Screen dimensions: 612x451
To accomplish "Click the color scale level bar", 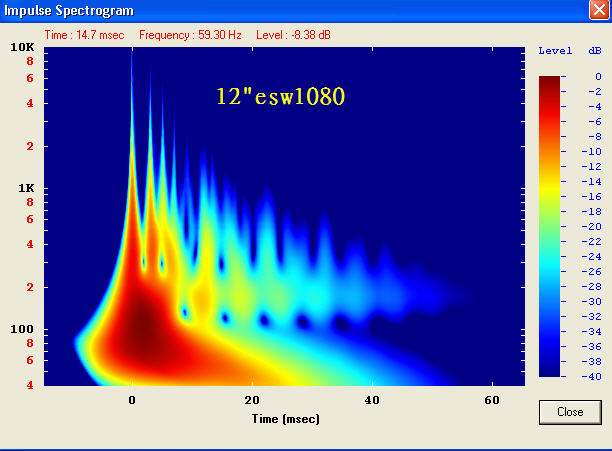I will click(550, 226).
